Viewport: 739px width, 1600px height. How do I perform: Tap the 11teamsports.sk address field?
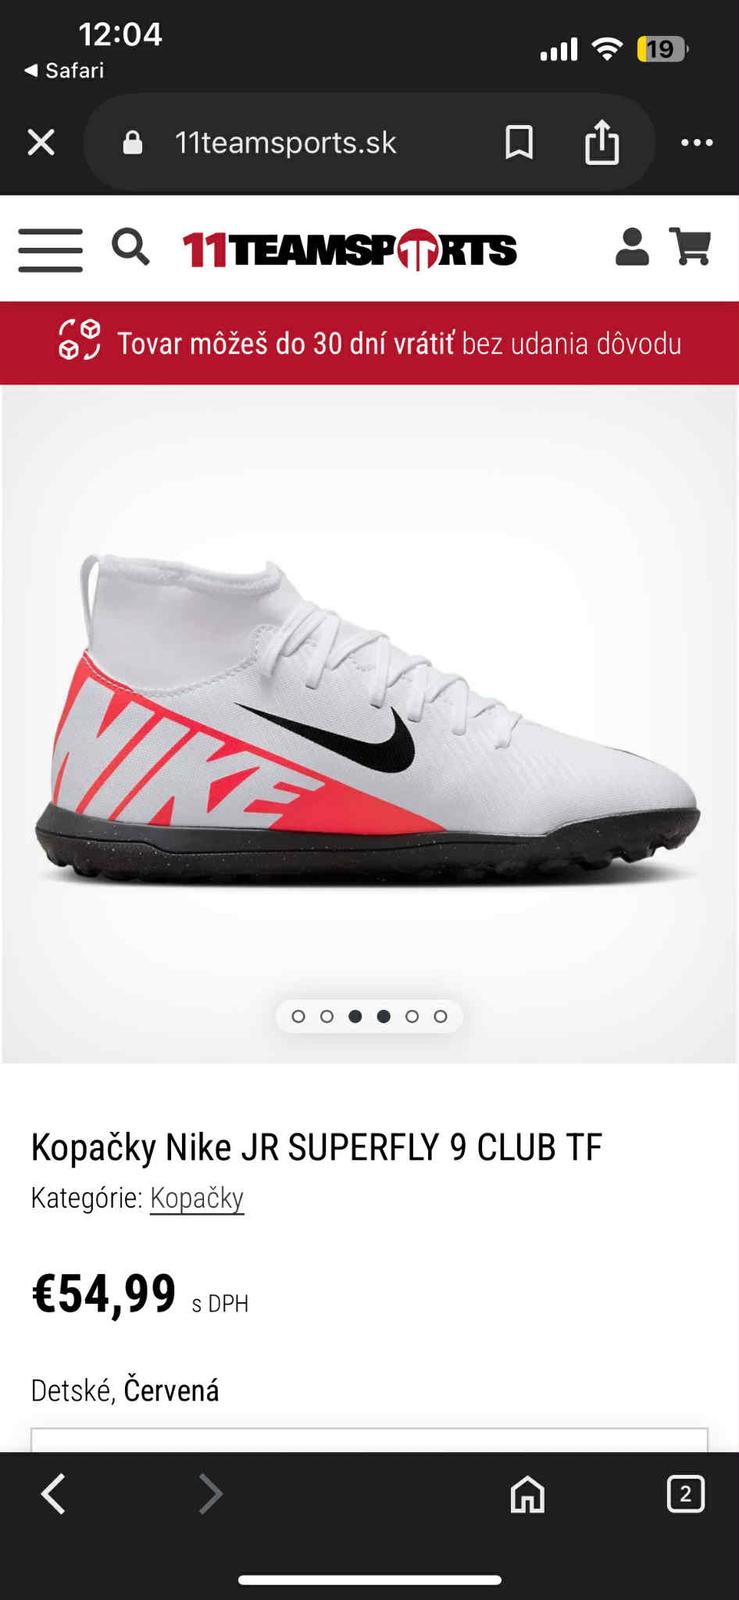pyautogui.click(x=285, y=143)
